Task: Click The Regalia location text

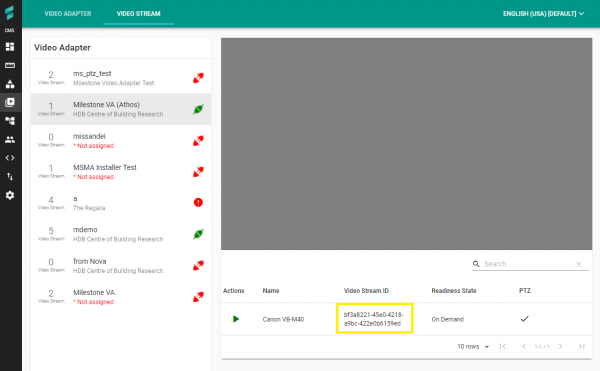Action: (x=89, y=208)
